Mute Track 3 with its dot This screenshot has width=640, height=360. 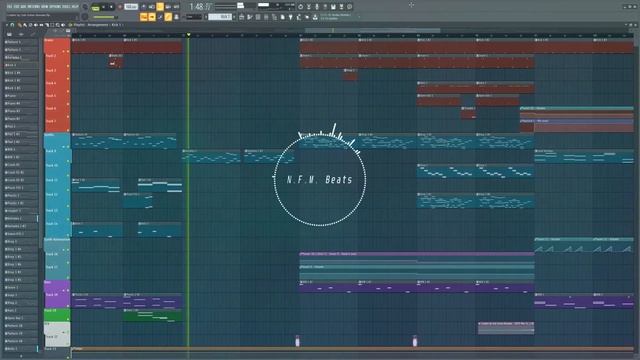tap(68, 78)
